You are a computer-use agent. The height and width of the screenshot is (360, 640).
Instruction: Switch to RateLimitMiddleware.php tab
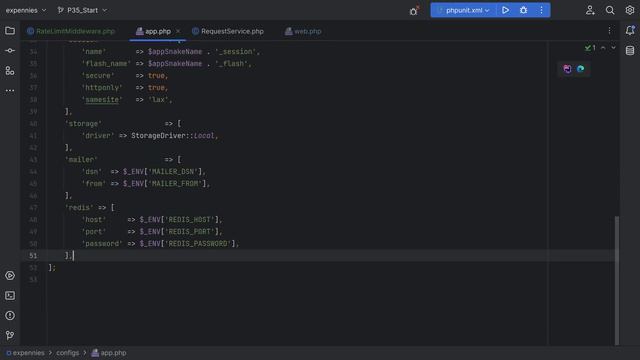point(71,31)
